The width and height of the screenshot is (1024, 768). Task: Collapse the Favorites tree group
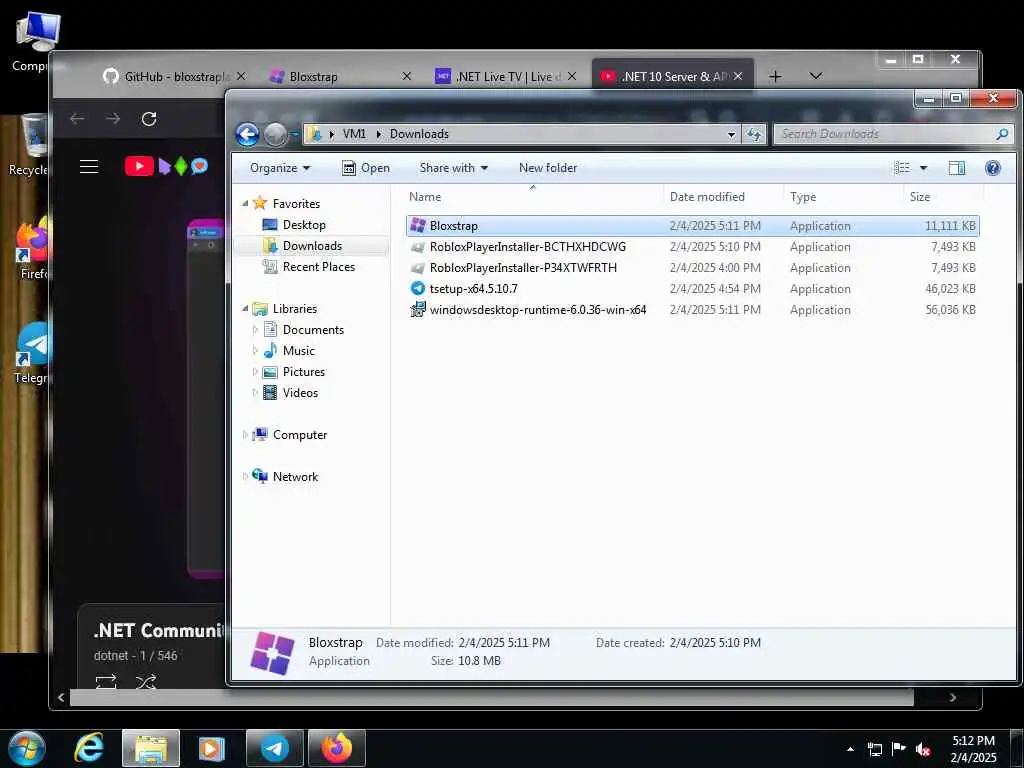click(246, 204)
